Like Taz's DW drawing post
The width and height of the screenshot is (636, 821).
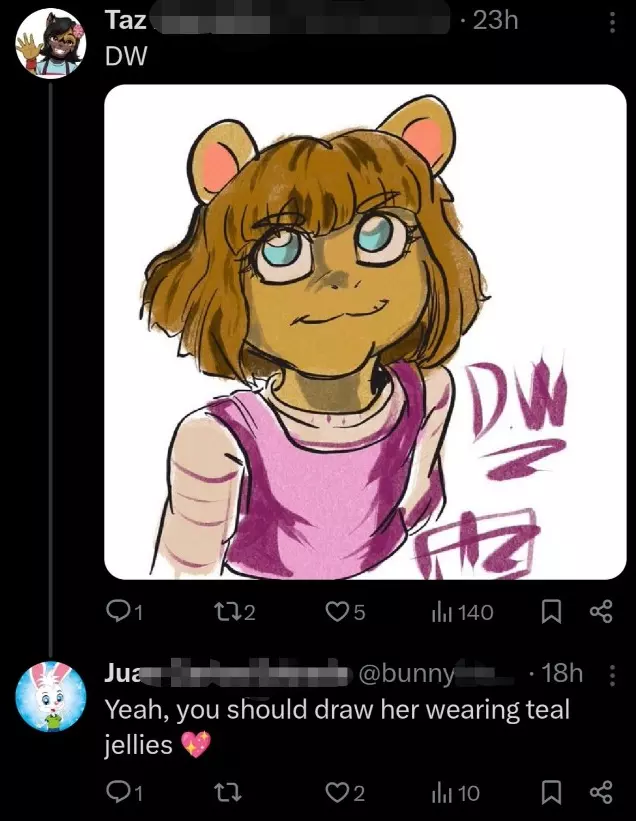coord(345,612)
